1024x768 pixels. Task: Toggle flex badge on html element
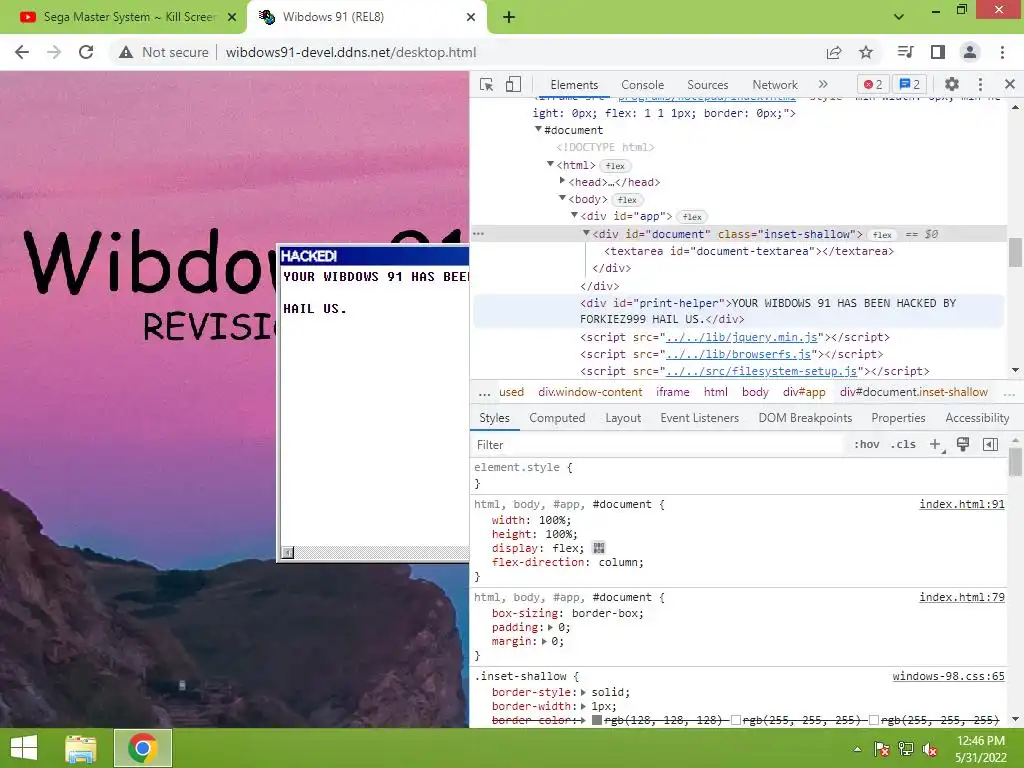[615, 166]
